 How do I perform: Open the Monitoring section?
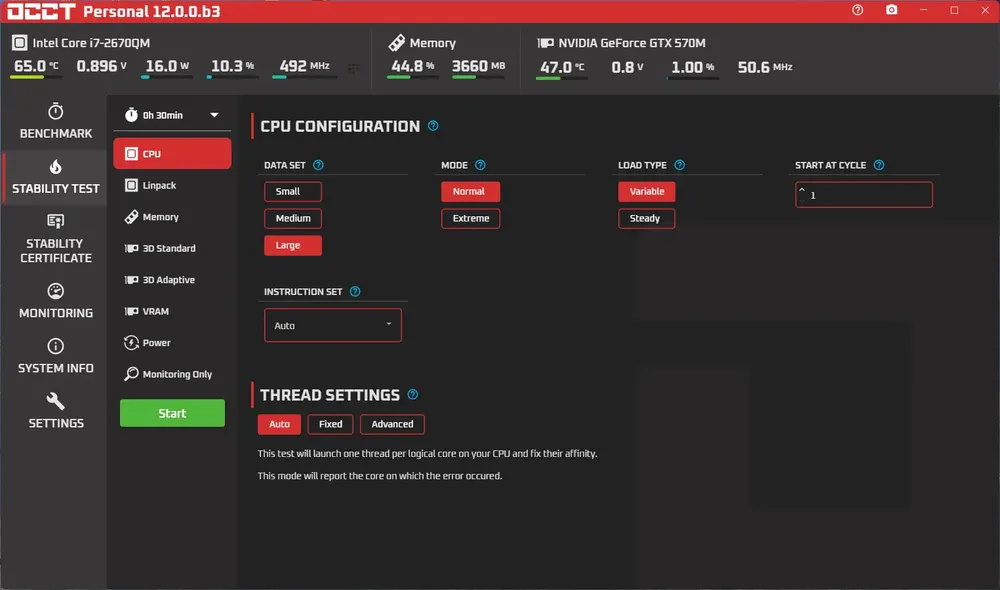pos(55,301)
